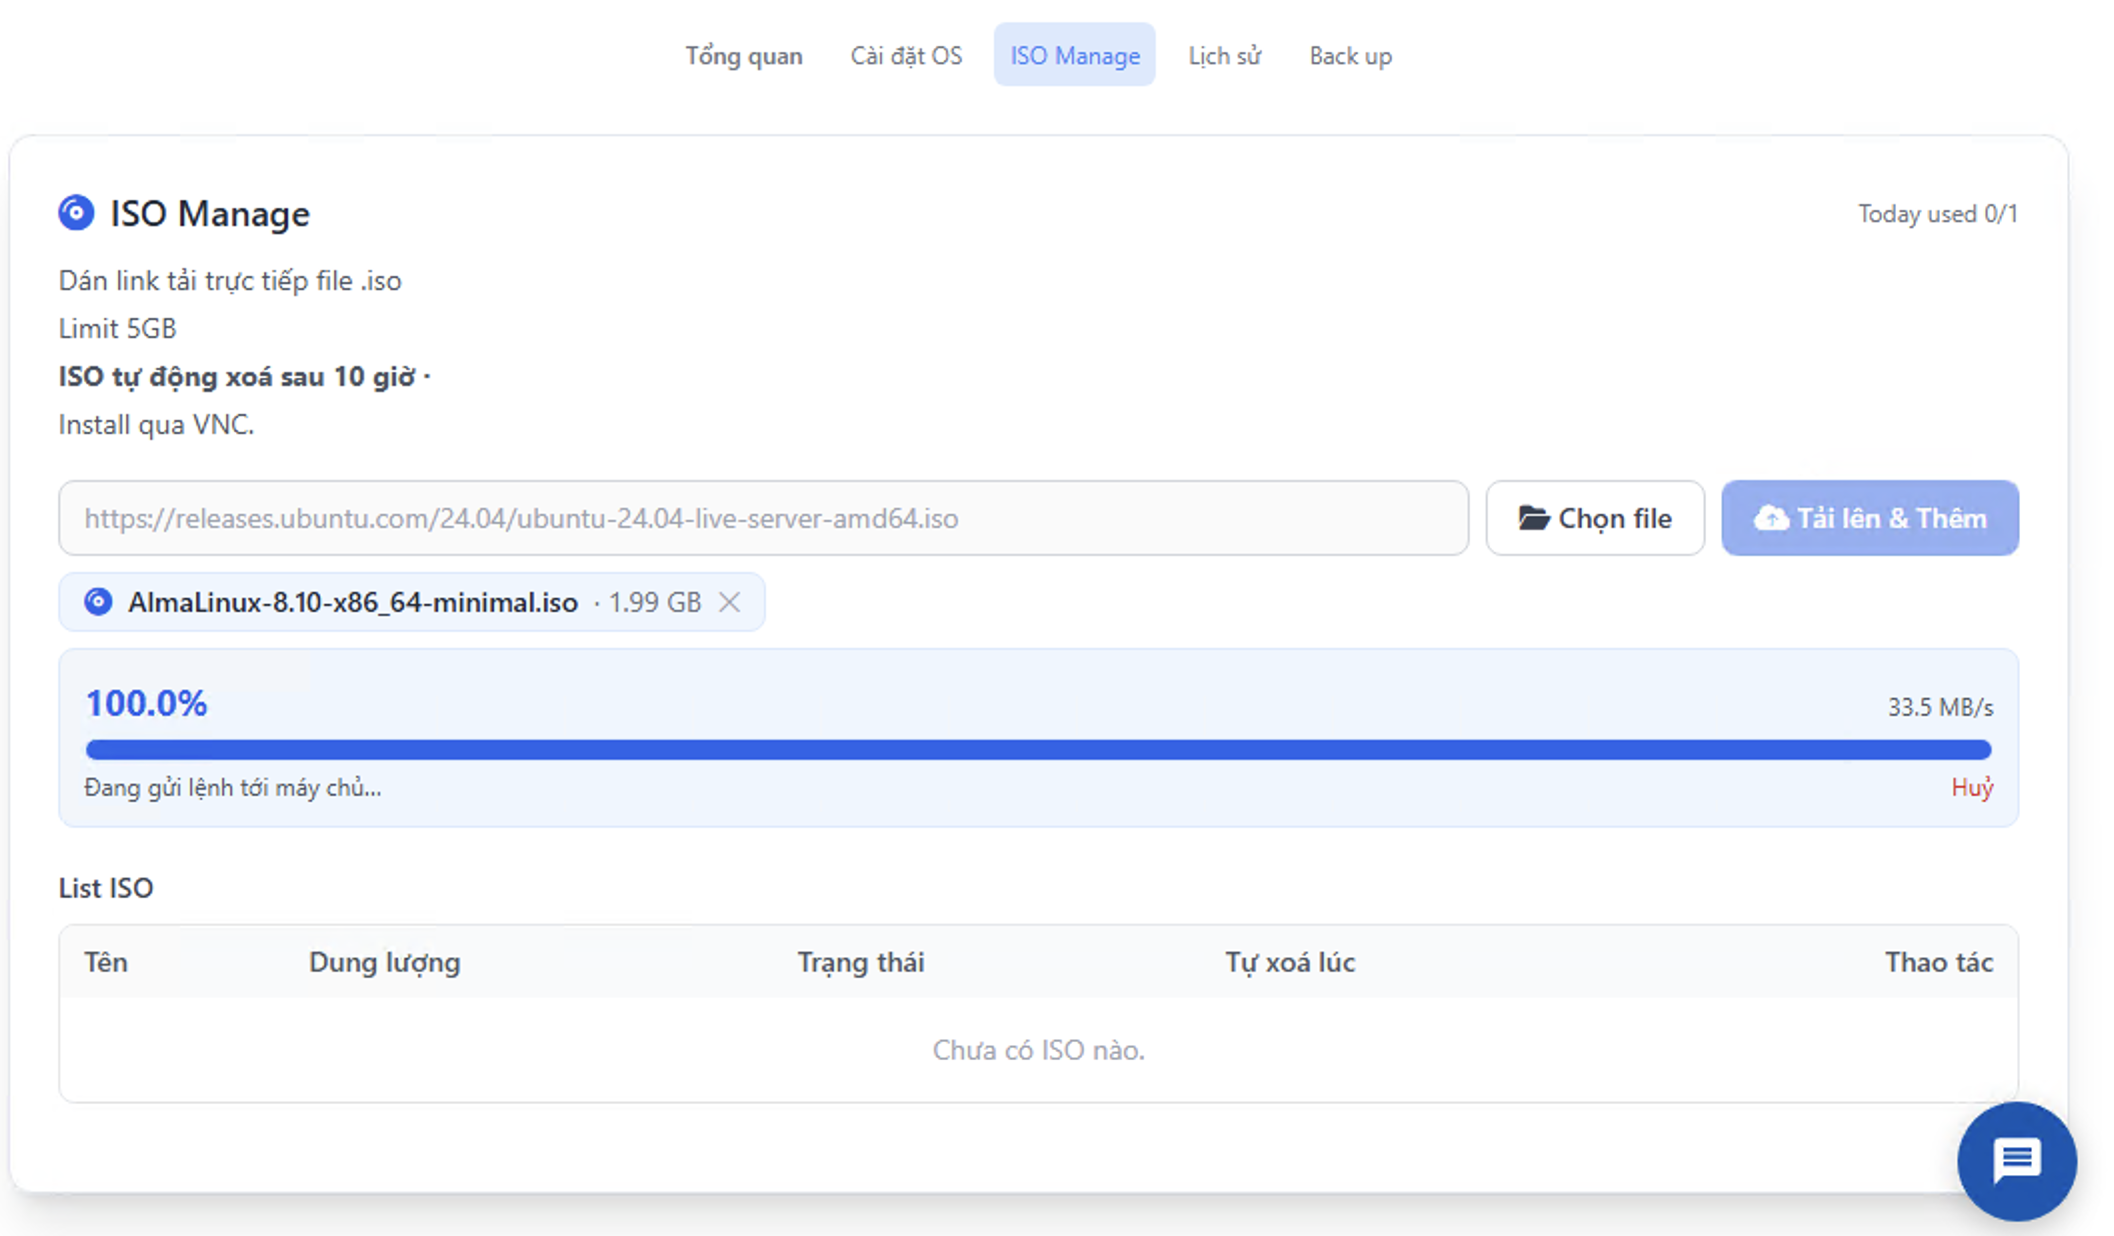
Task: Click the Dung lượng column header
Action: (x=385, y=963)
